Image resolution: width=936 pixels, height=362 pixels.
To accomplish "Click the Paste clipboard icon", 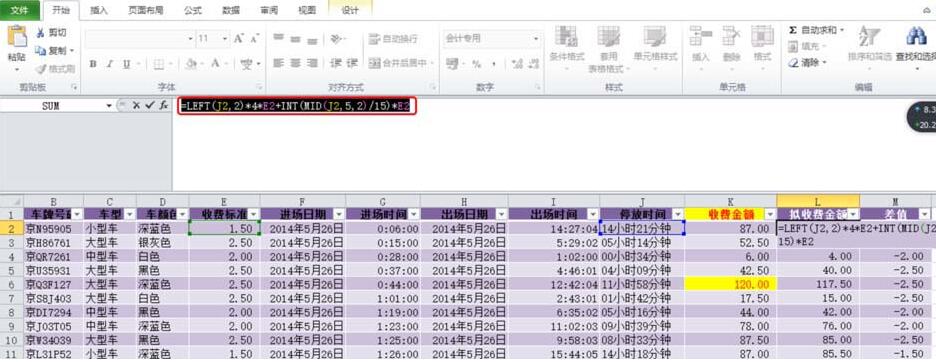I will click(x=17, y=37).
